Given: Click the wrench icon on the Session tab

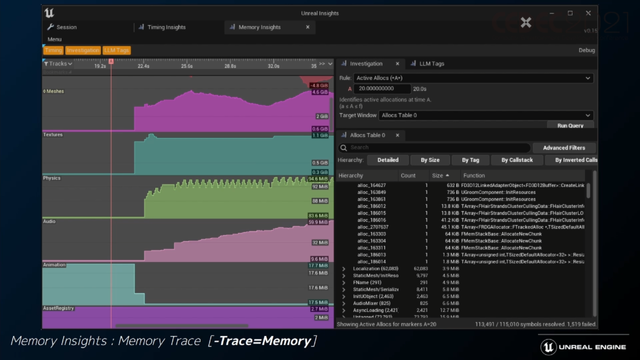Looking at the screenshot, I should pyautogui.click(x=51, y=27).
